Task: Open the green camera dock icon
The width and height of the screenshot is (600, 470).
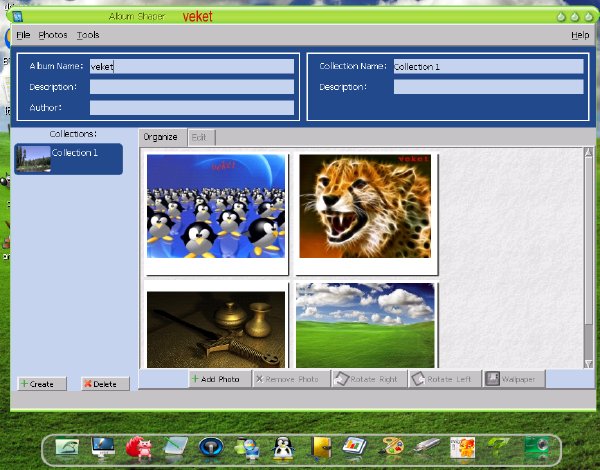Action: coord(536,447)
